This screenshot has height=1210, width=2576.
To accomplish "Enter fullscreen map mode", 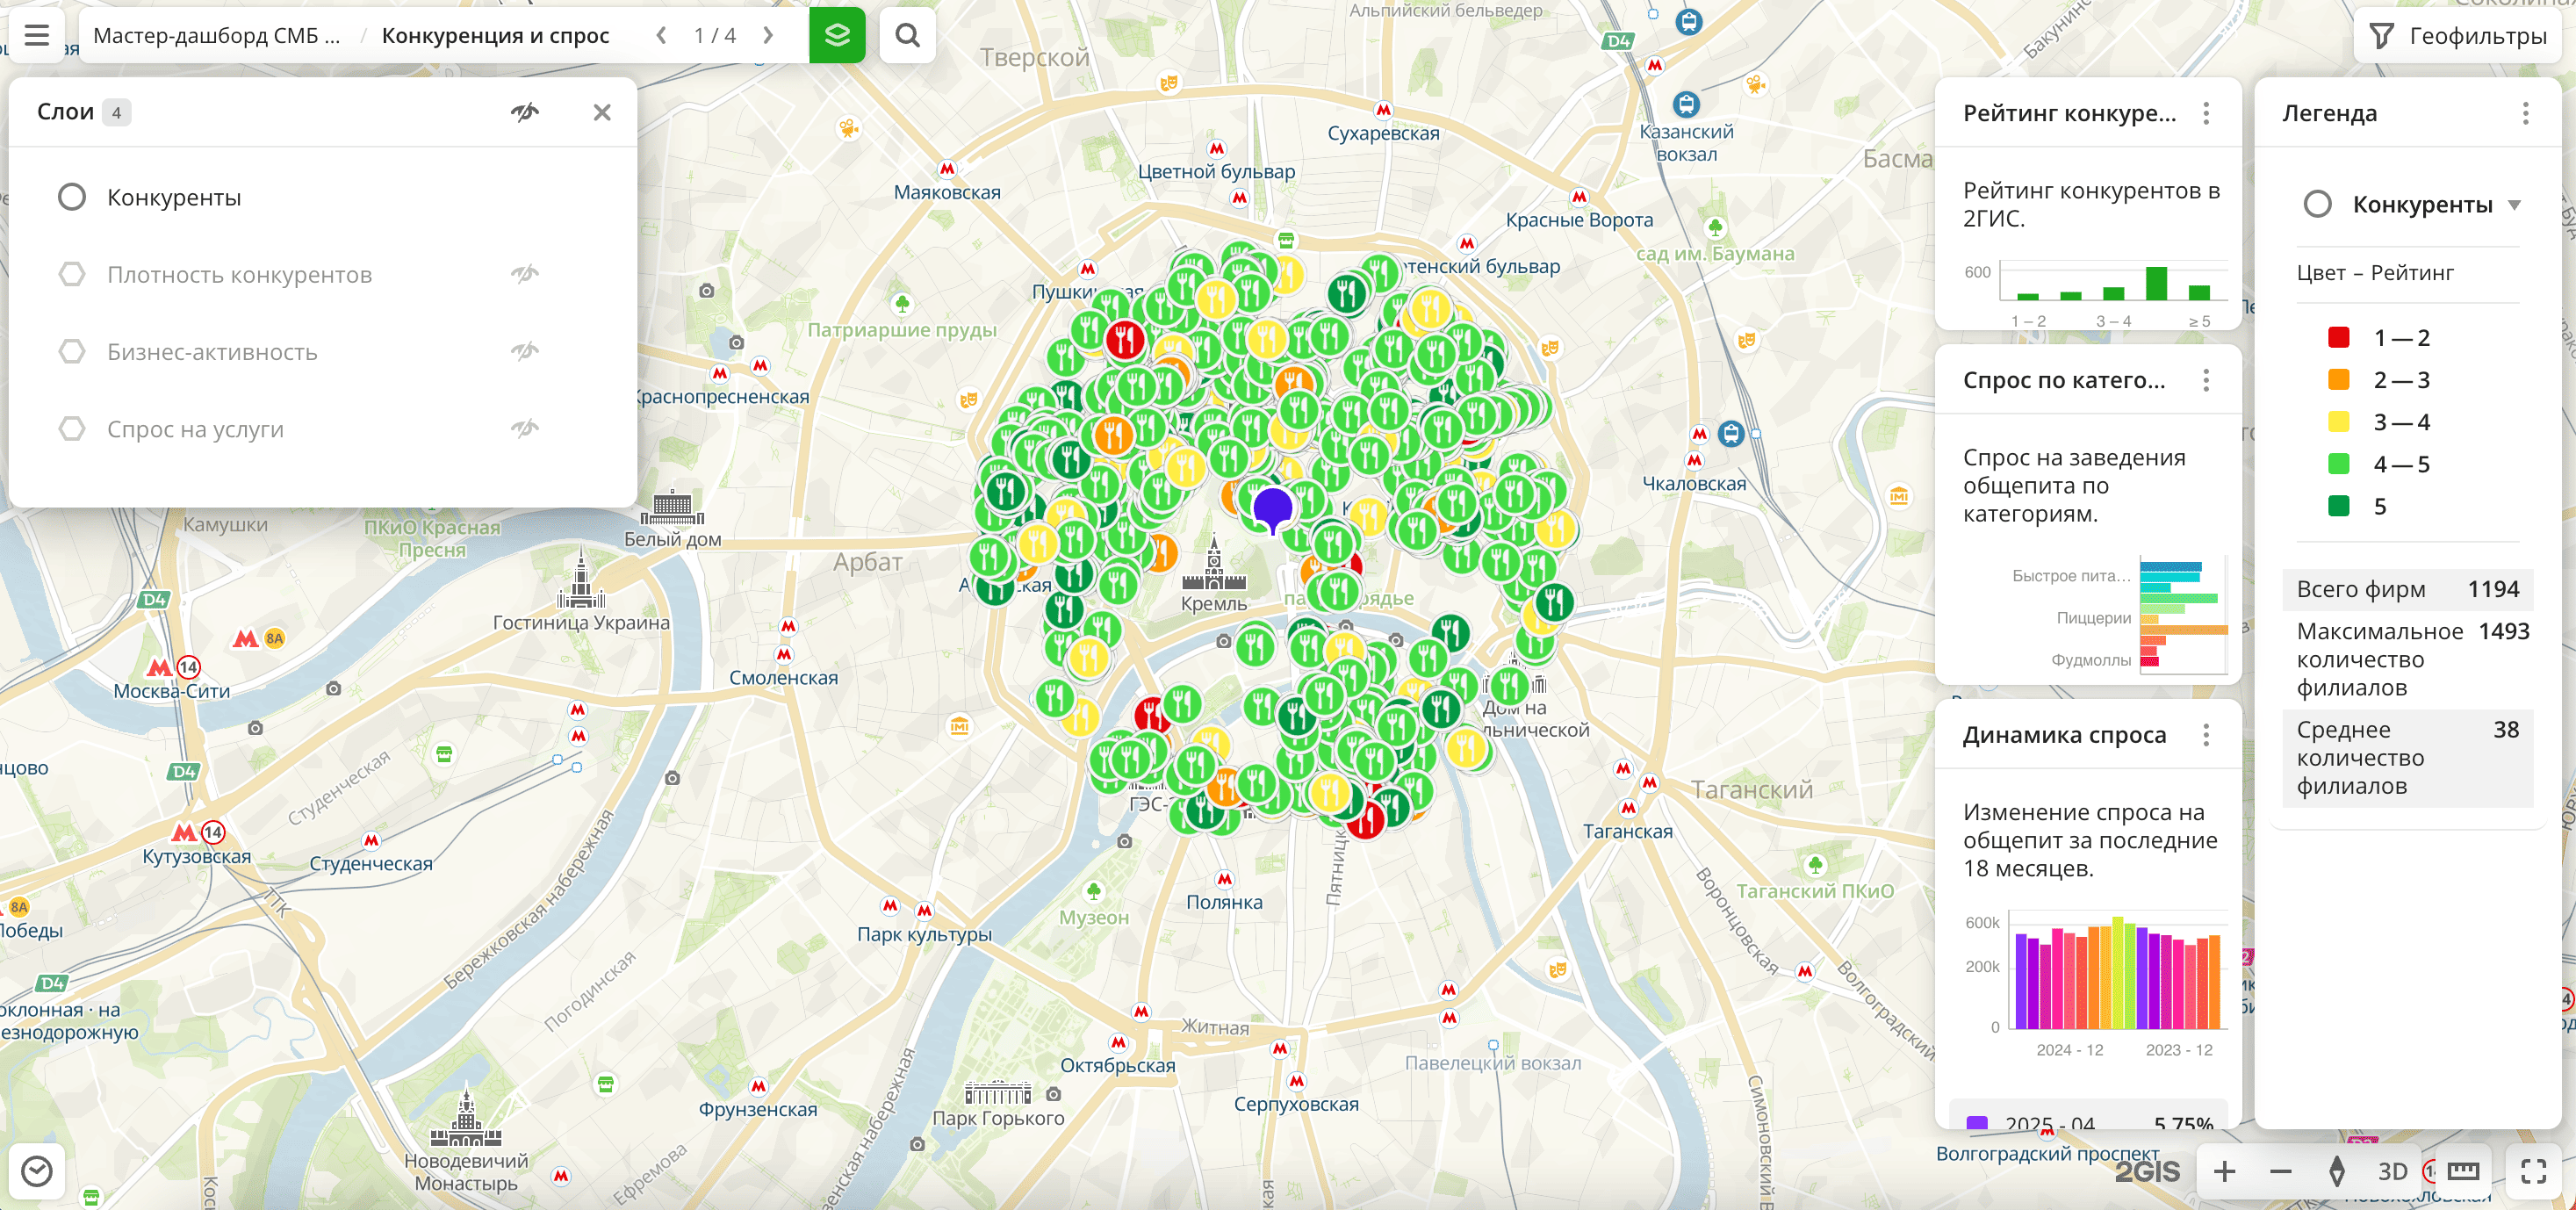I will click(x=2533, y=1171).
